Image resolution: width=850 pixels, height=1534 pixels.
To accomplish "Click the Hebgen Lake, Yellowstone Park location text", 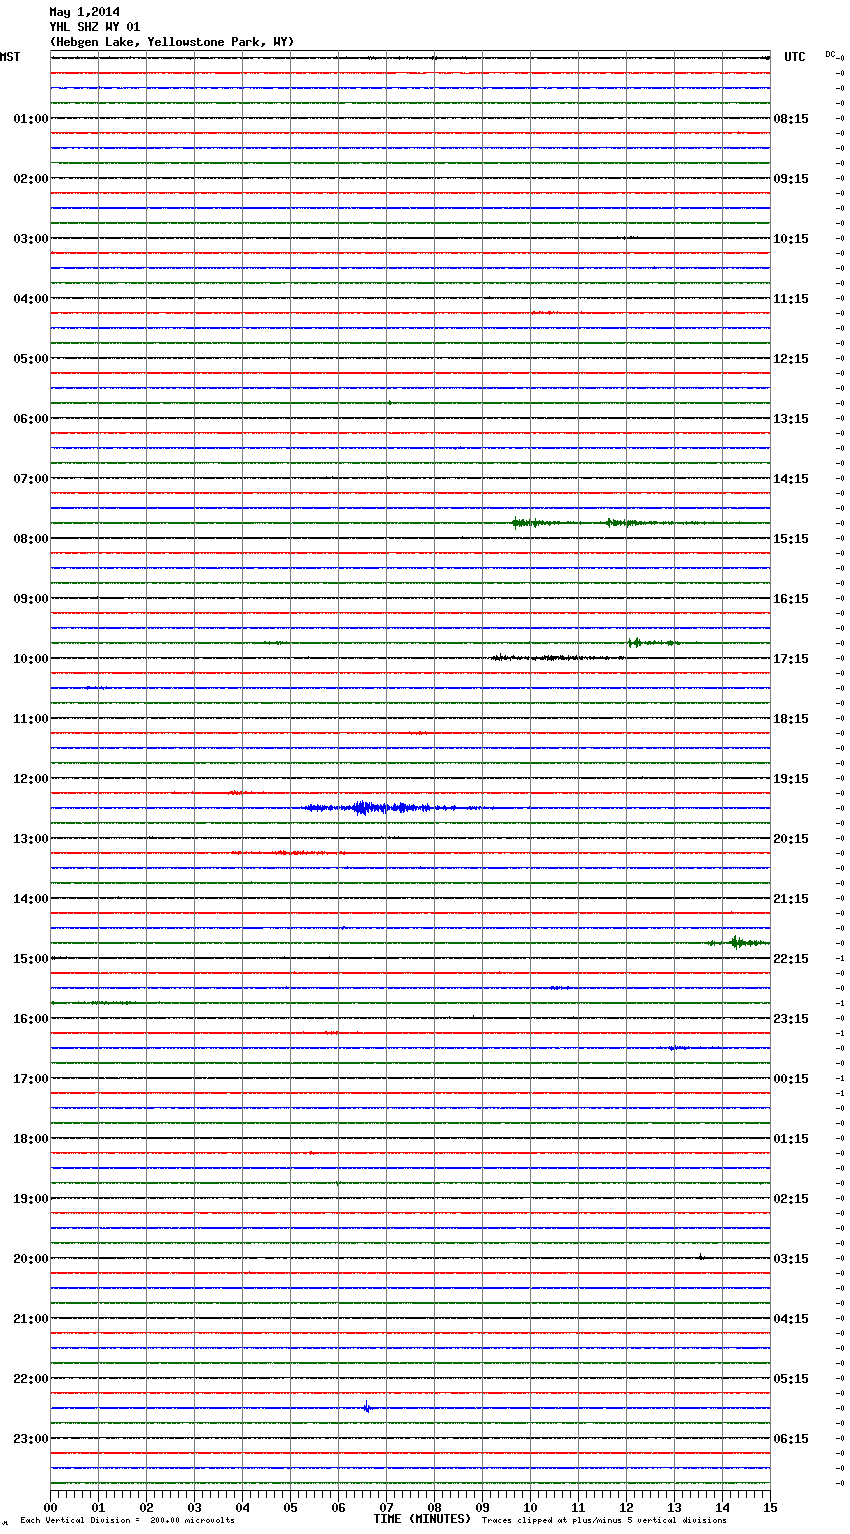I will 172,42.
